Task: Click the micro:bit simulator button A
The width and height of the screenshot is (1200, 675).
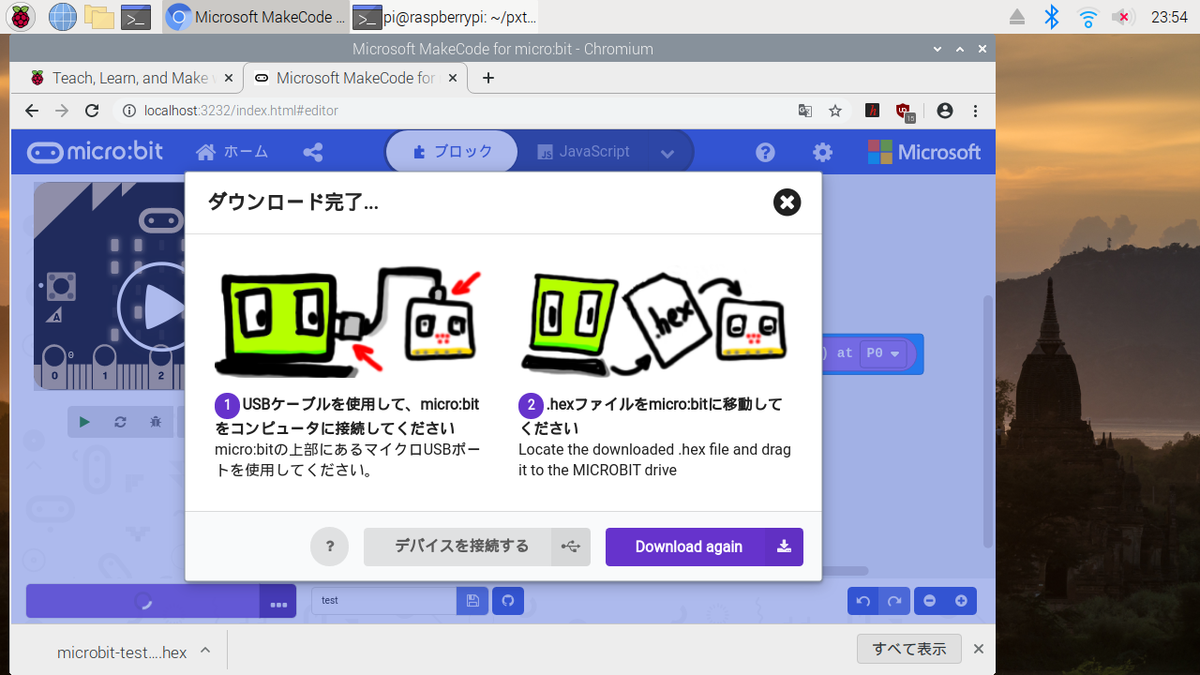Action: (62, 287)
